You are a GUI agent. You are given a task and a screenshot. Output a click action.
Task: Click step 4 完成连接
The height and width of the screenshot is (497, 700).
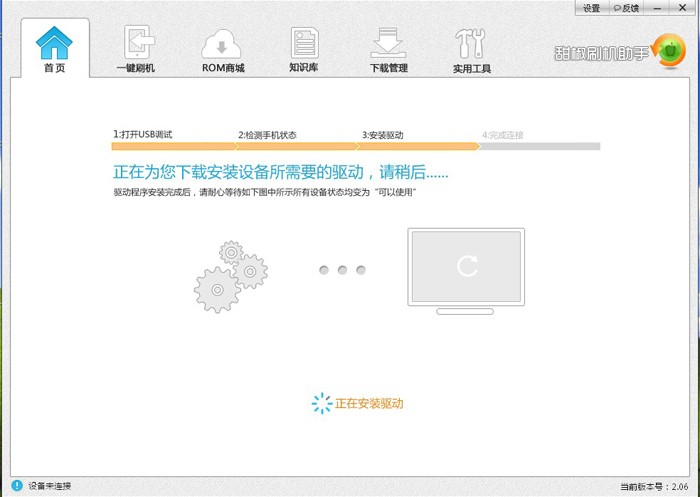coord(503,135)
